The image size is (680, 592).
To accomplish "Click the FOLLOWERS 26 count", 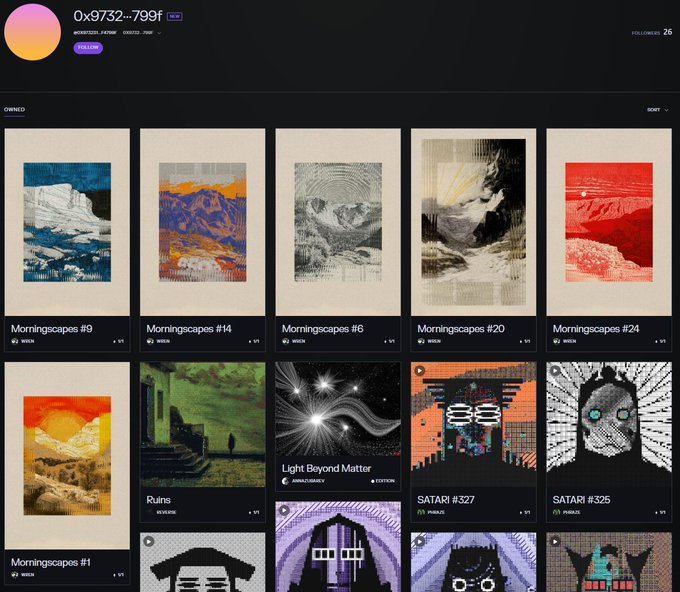I will [x=652, y=33].
